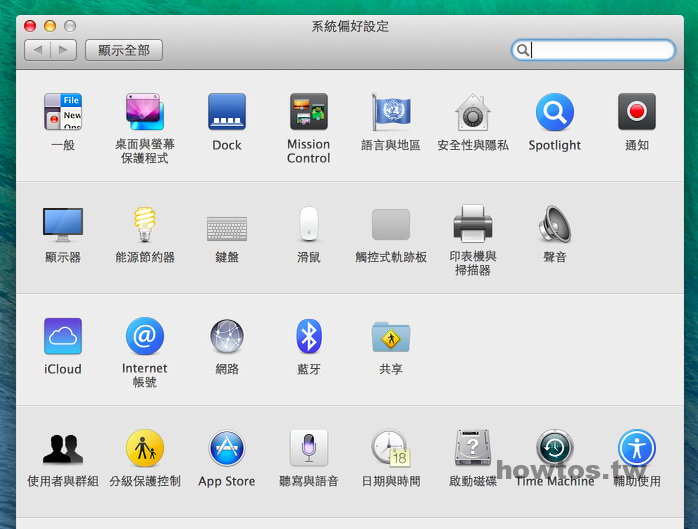Viewport: 698px width, 529px height.
Task: Open 輔助使用 accessibility icon
Action: 637,448
